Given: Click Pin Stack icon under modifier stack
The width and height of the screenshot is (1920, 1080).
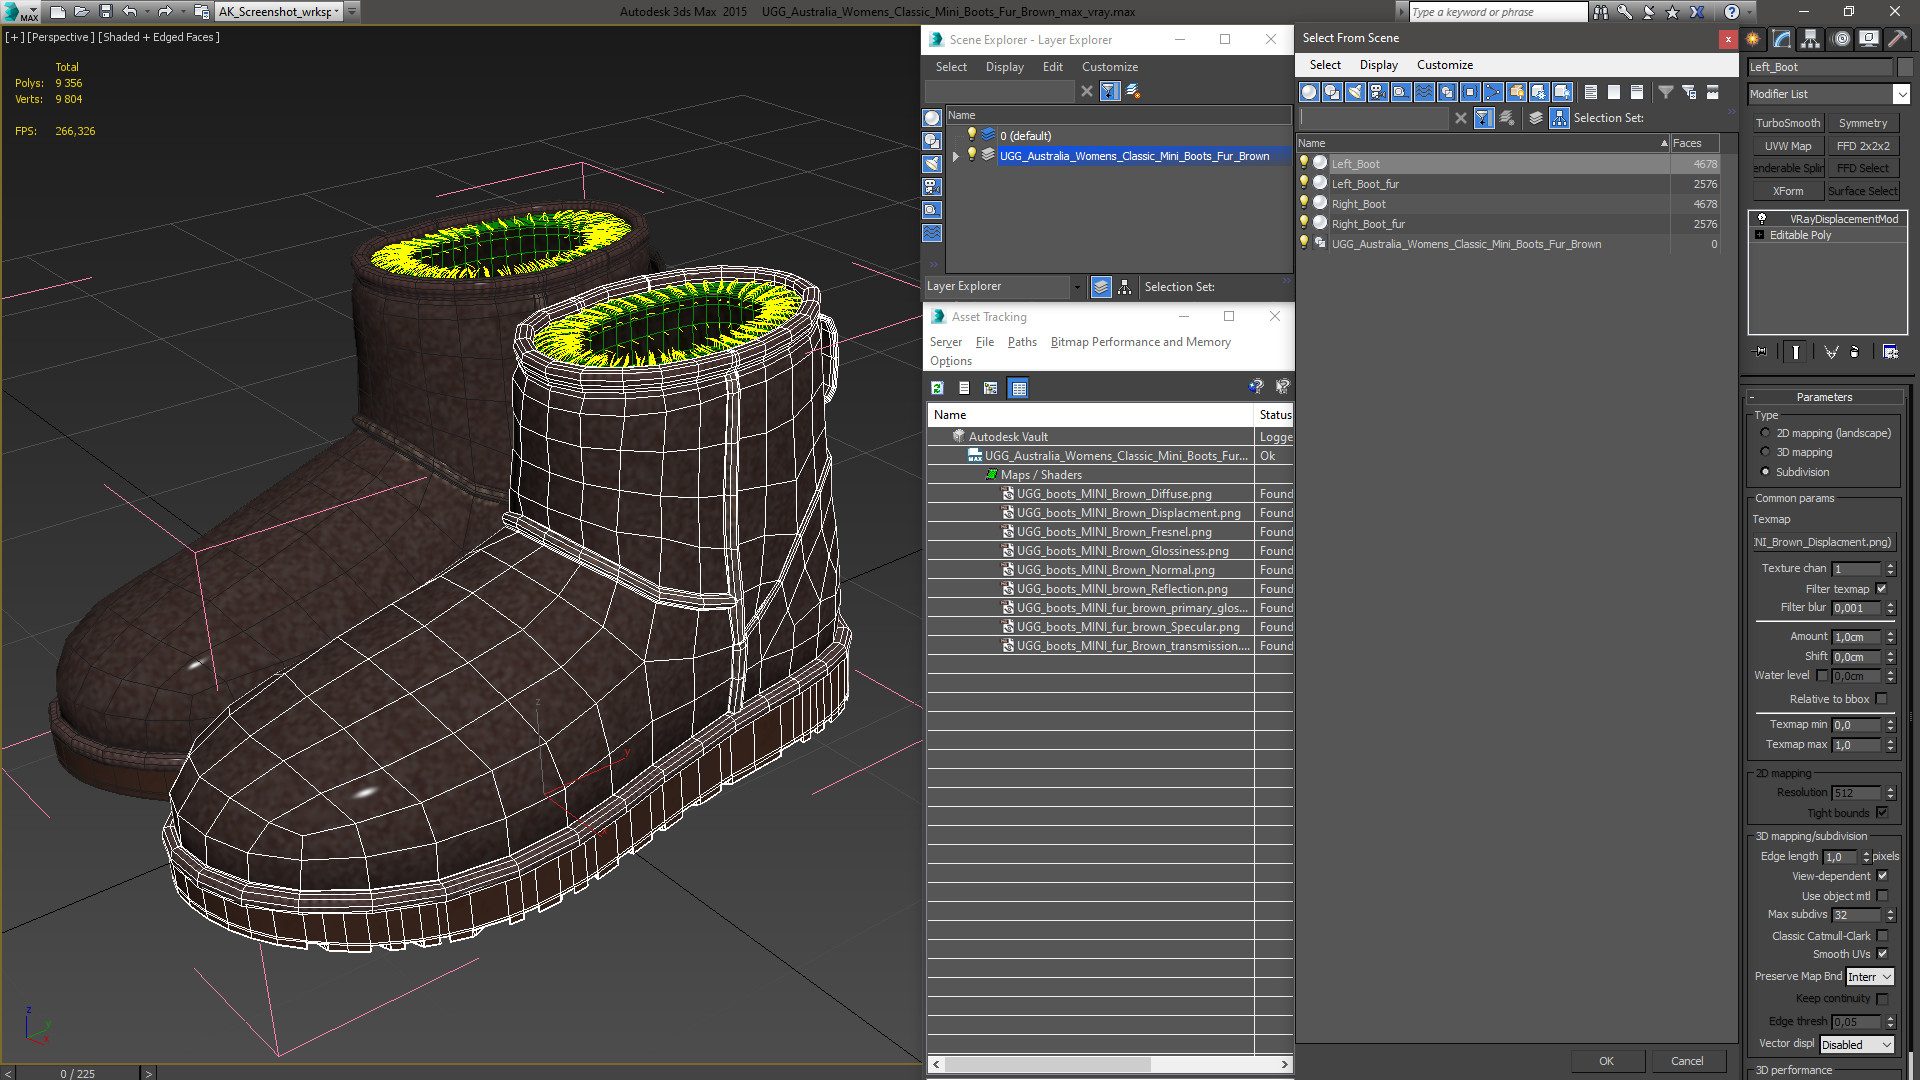Looking at the screenshot, I should click(1761, 352).
